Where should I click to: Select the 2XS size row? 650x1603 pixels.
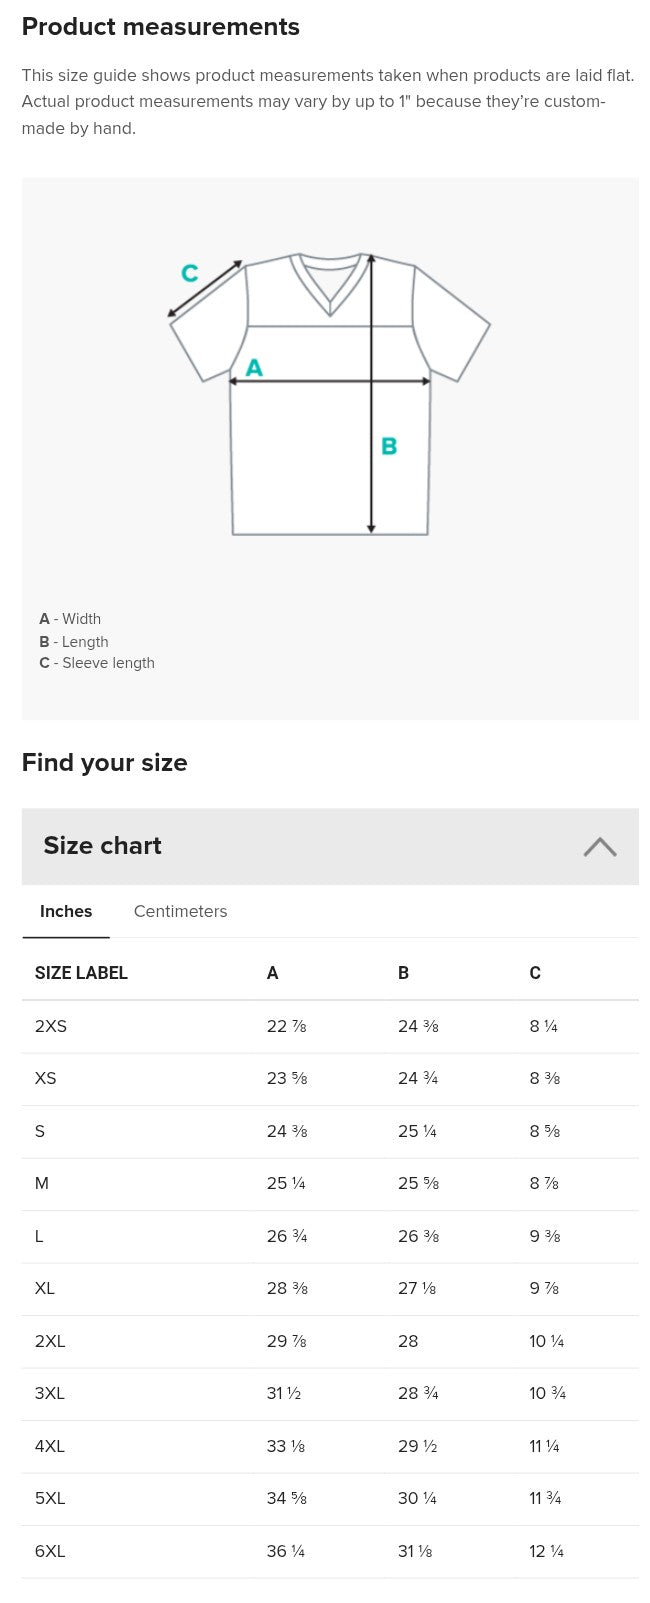pos(330,1026)
